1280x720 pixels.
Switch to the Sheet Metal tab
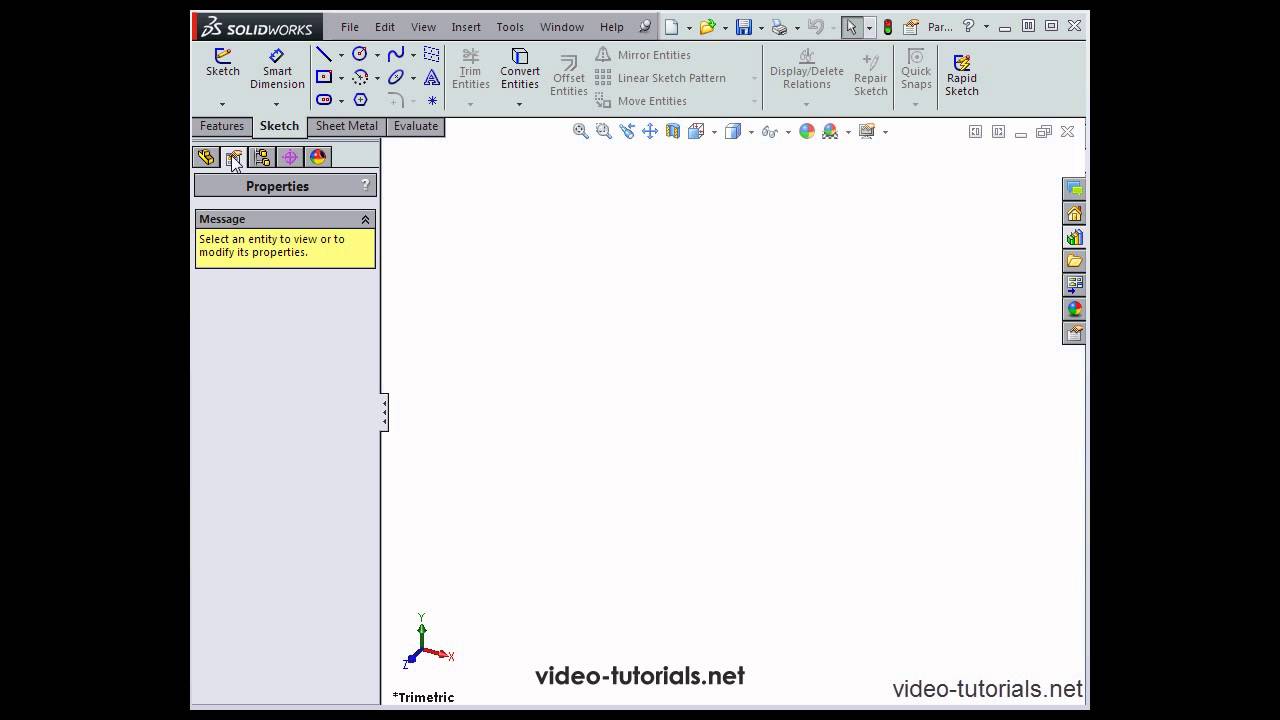(x=346, y=126)
